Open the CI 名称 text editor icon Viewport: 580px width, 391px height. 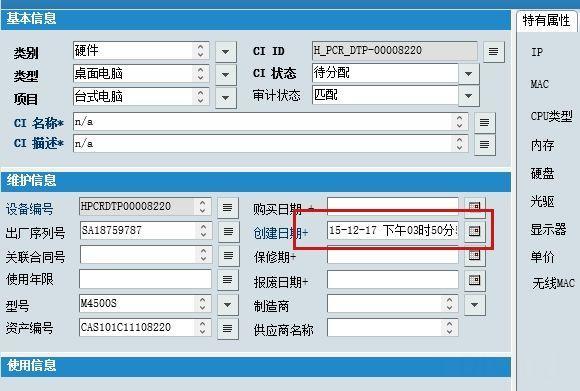485,122
